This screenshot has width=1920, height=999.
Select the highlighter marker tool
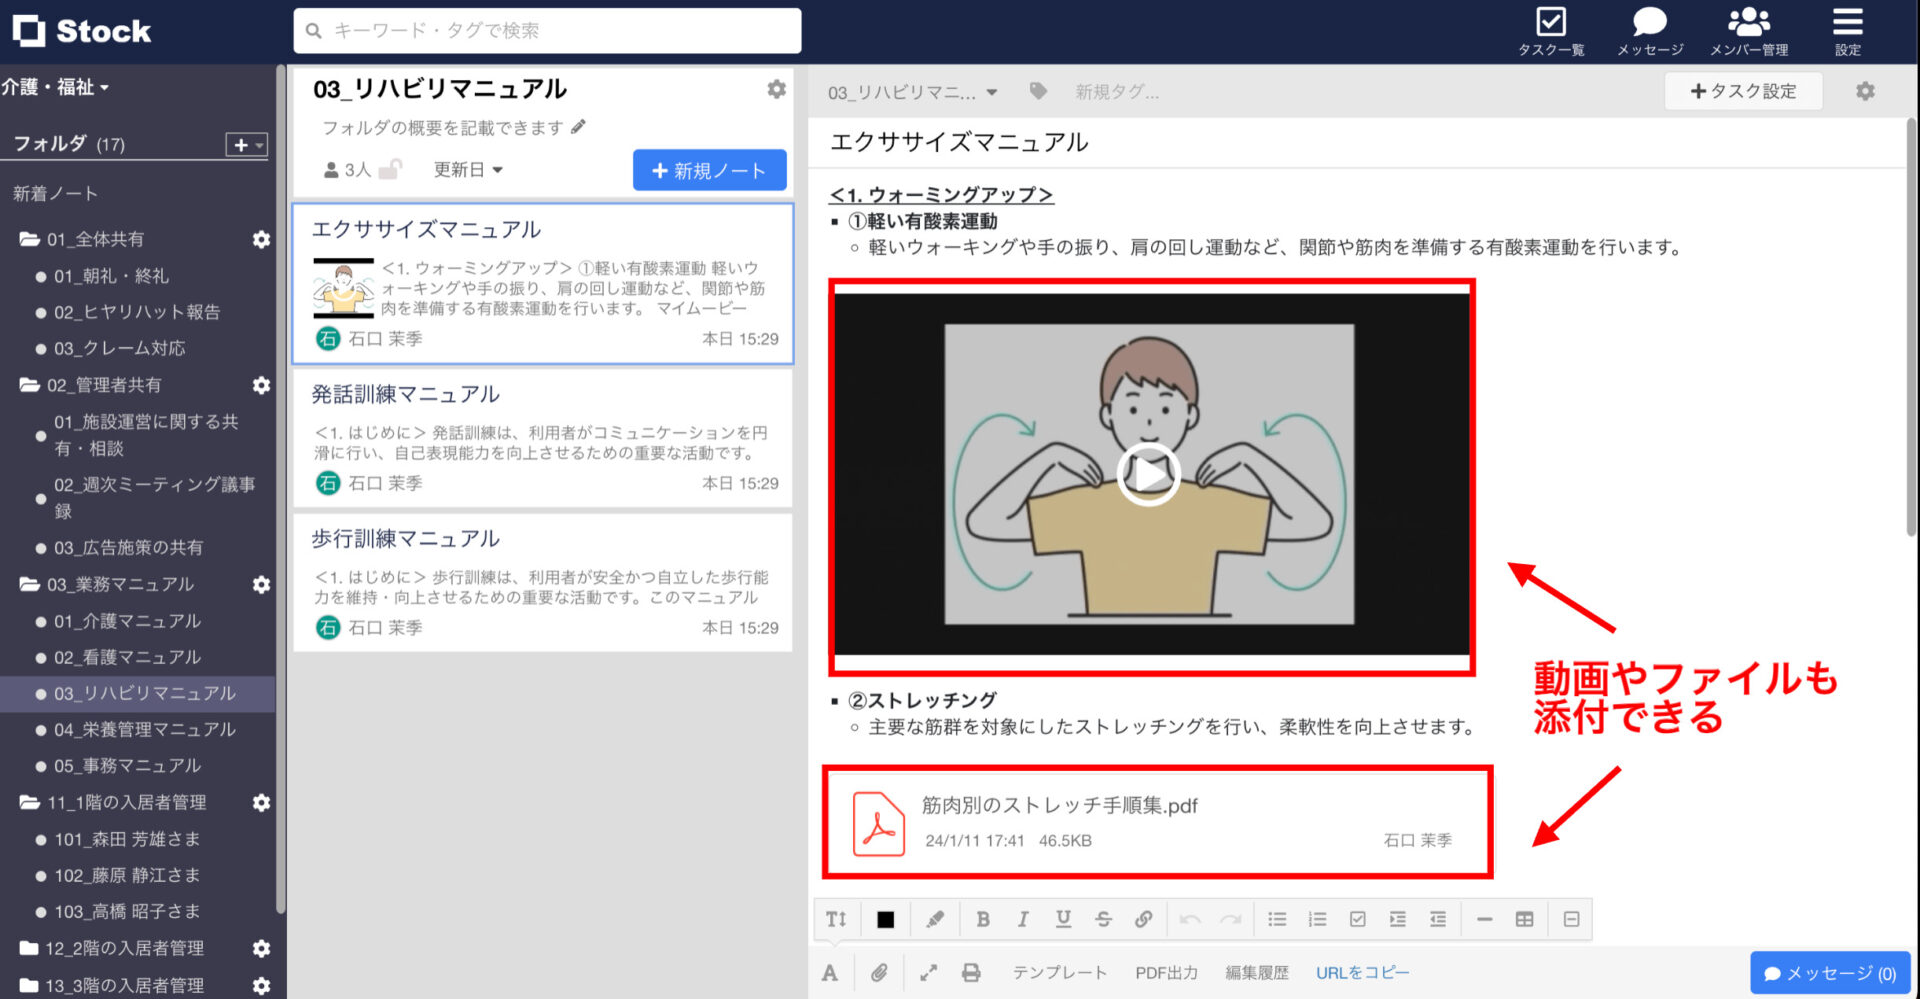coord(935,919)
